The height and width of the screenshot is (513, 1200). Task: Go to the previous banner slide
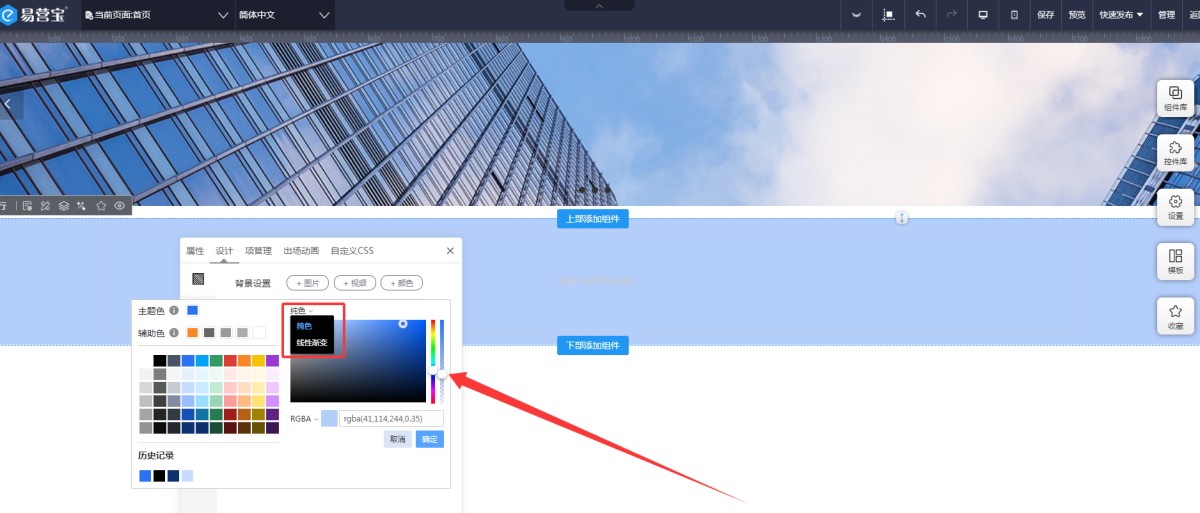pyautogui.click(x=8, y=104)
